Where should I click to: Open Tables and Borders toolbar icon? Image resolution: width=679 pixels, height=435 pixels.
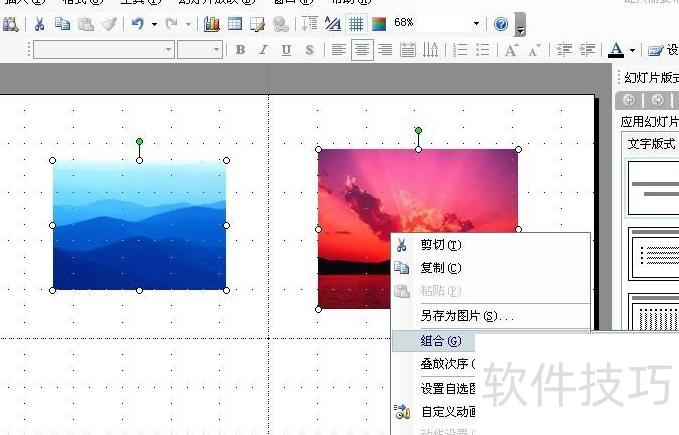pos(258,24)
